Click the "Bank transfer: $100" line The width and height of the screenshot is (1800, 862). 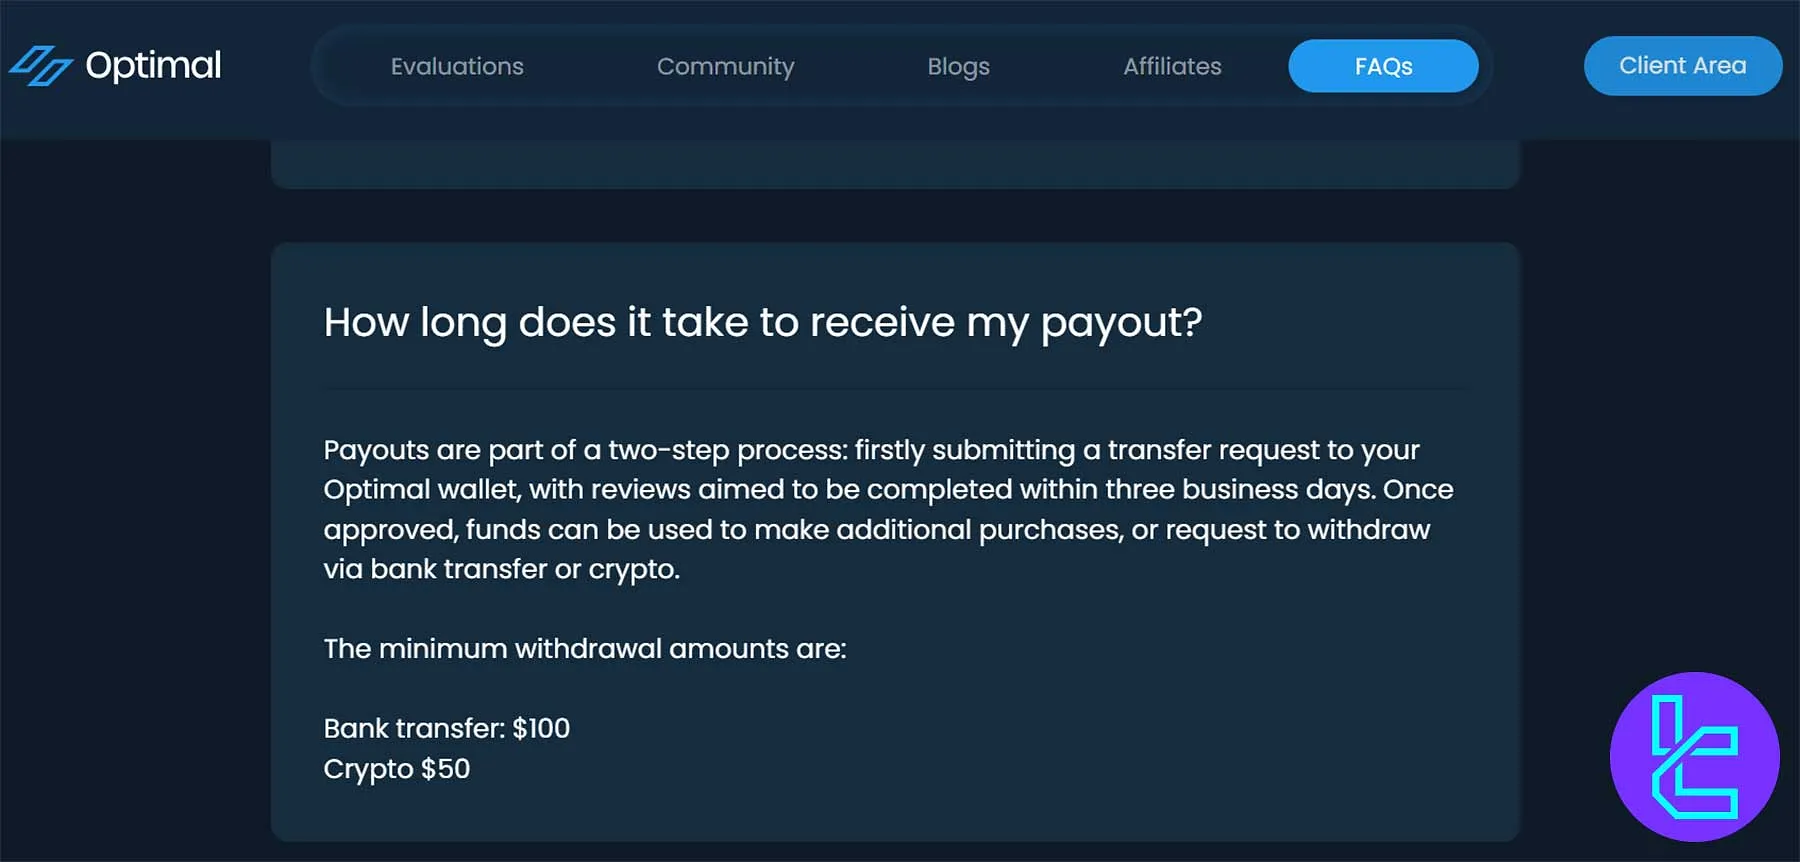pyautogui.click(x=446, y=728)
